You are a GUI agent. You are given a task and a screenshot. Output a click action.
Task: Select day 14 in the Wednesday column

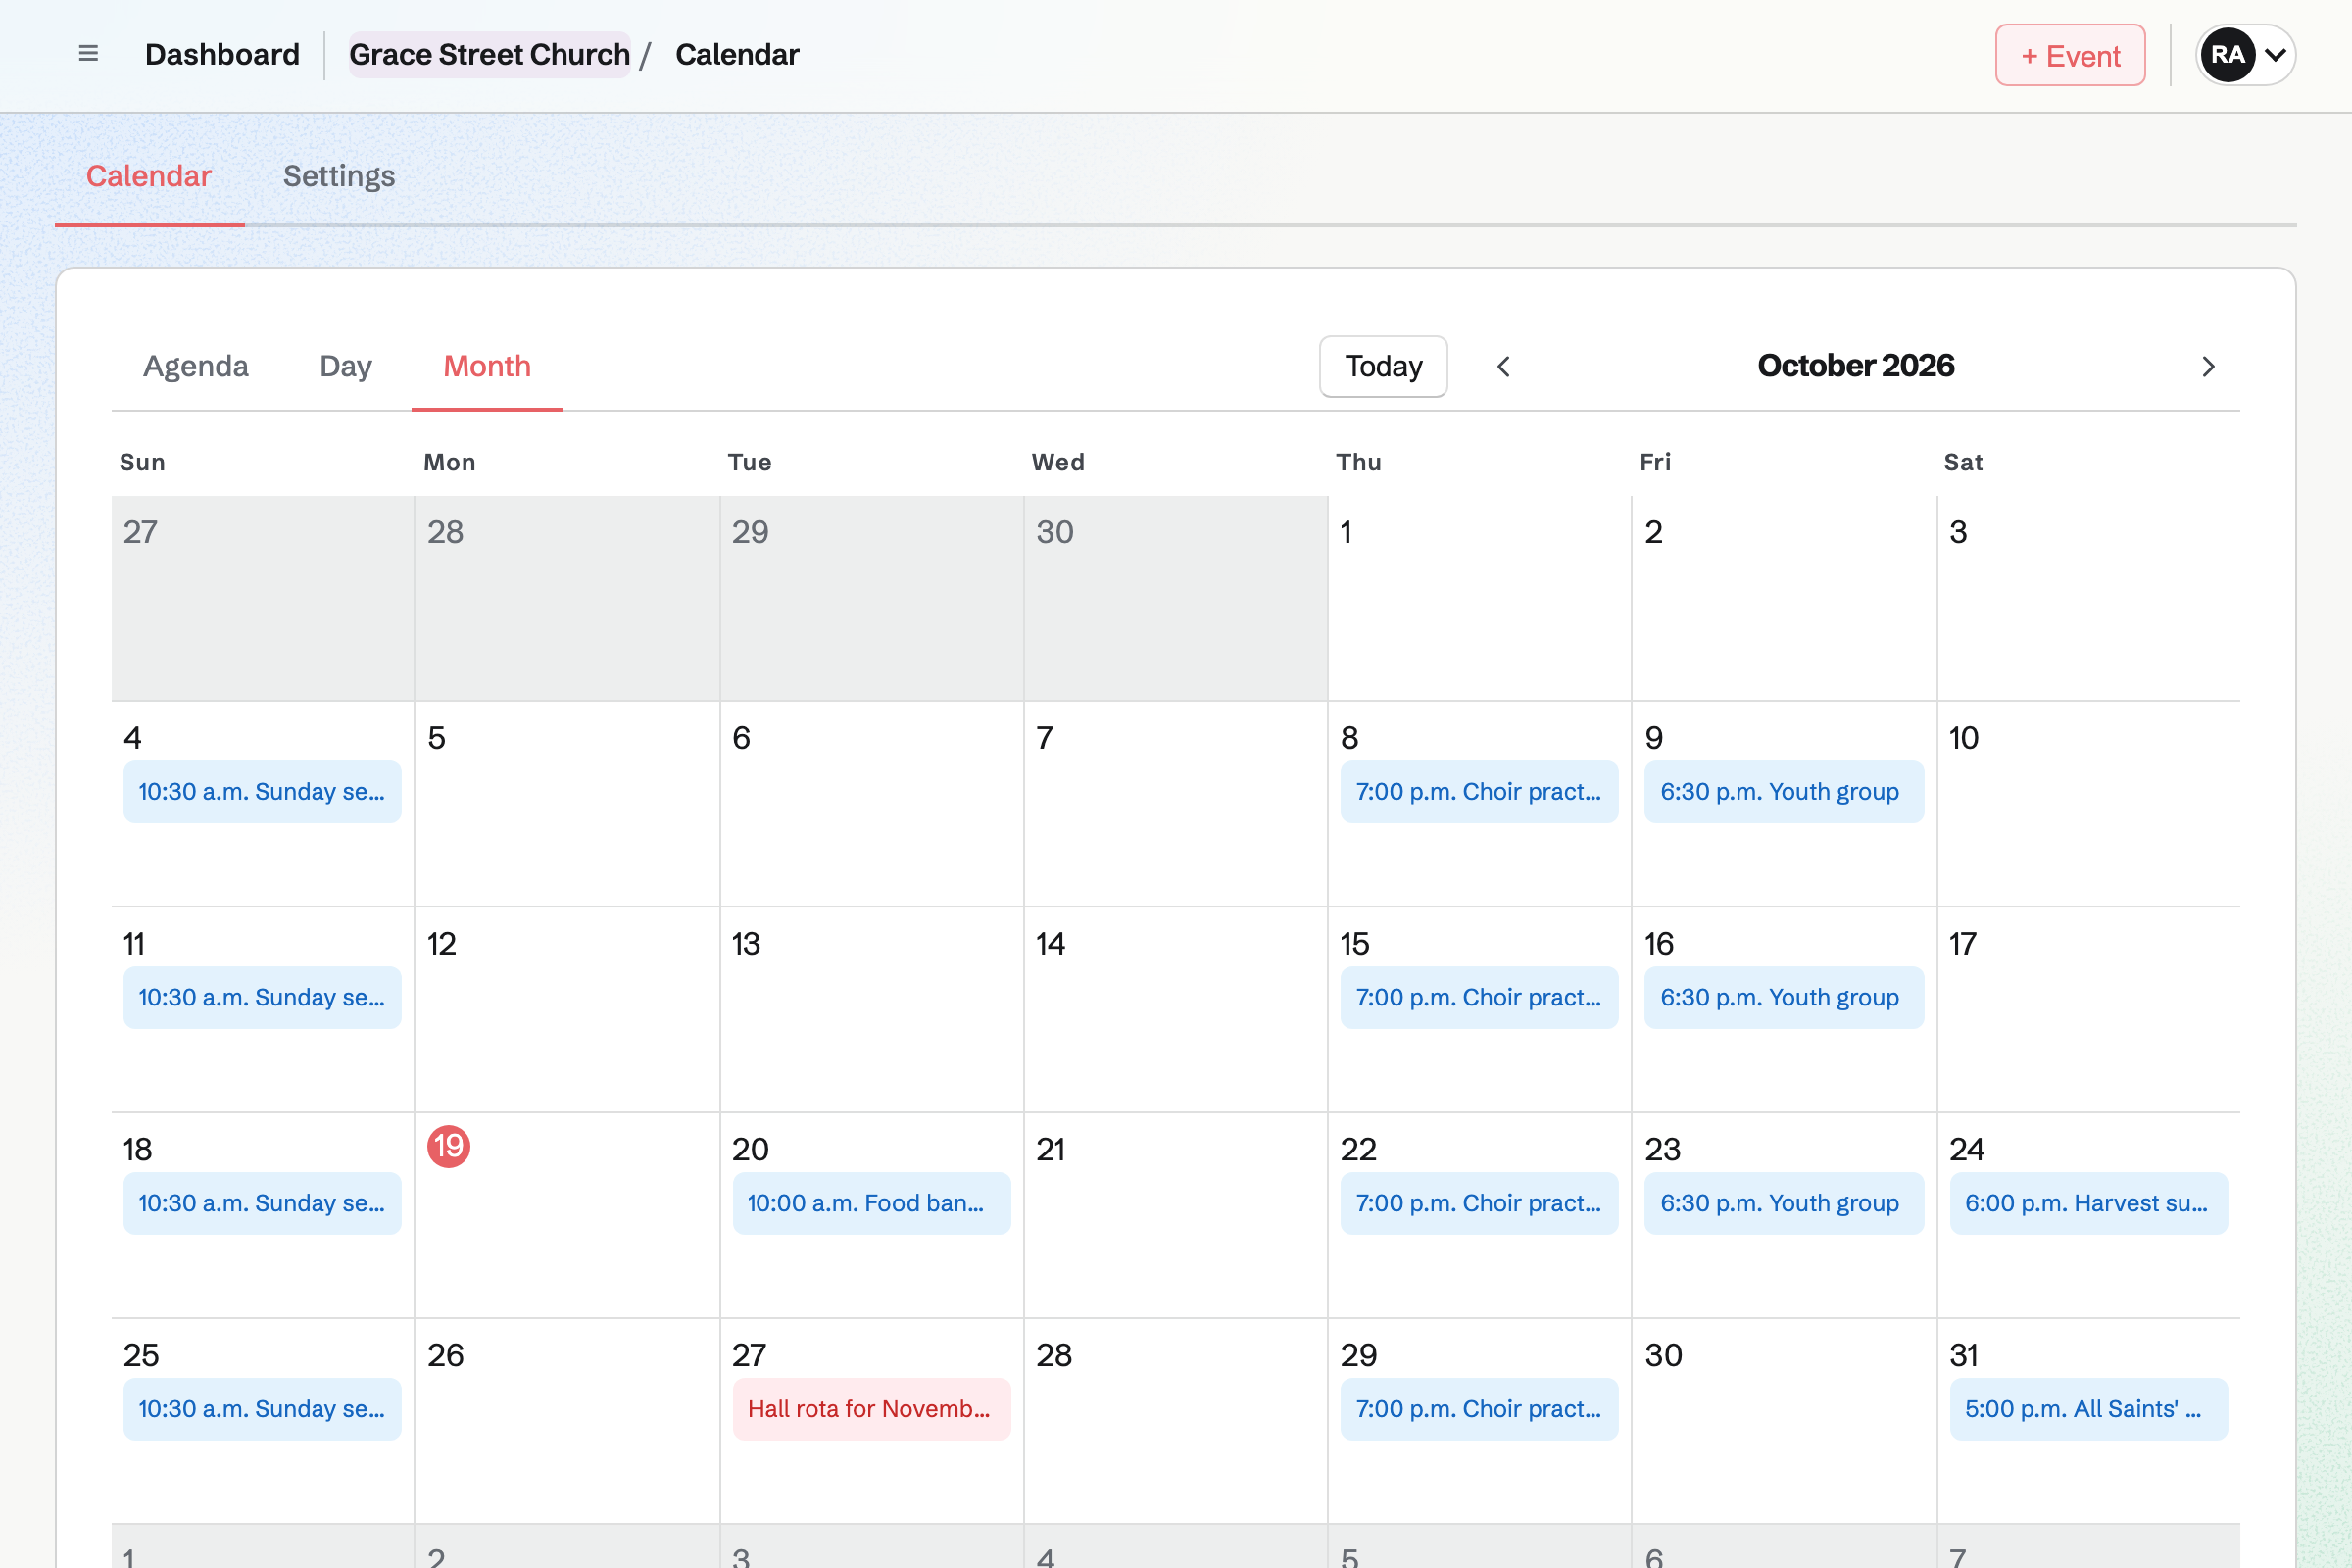click(1050, 944)
